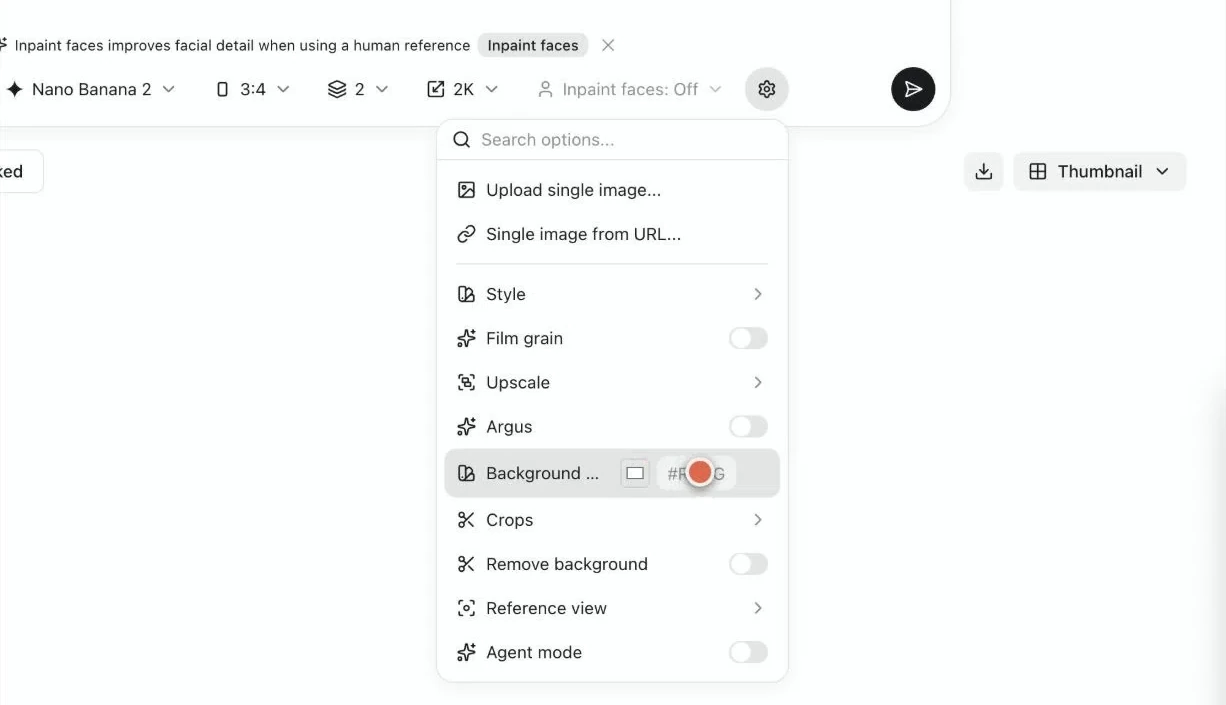Click the Upscale frame icon
Viewport: 1226px width, 705px height.
point(466,382)
